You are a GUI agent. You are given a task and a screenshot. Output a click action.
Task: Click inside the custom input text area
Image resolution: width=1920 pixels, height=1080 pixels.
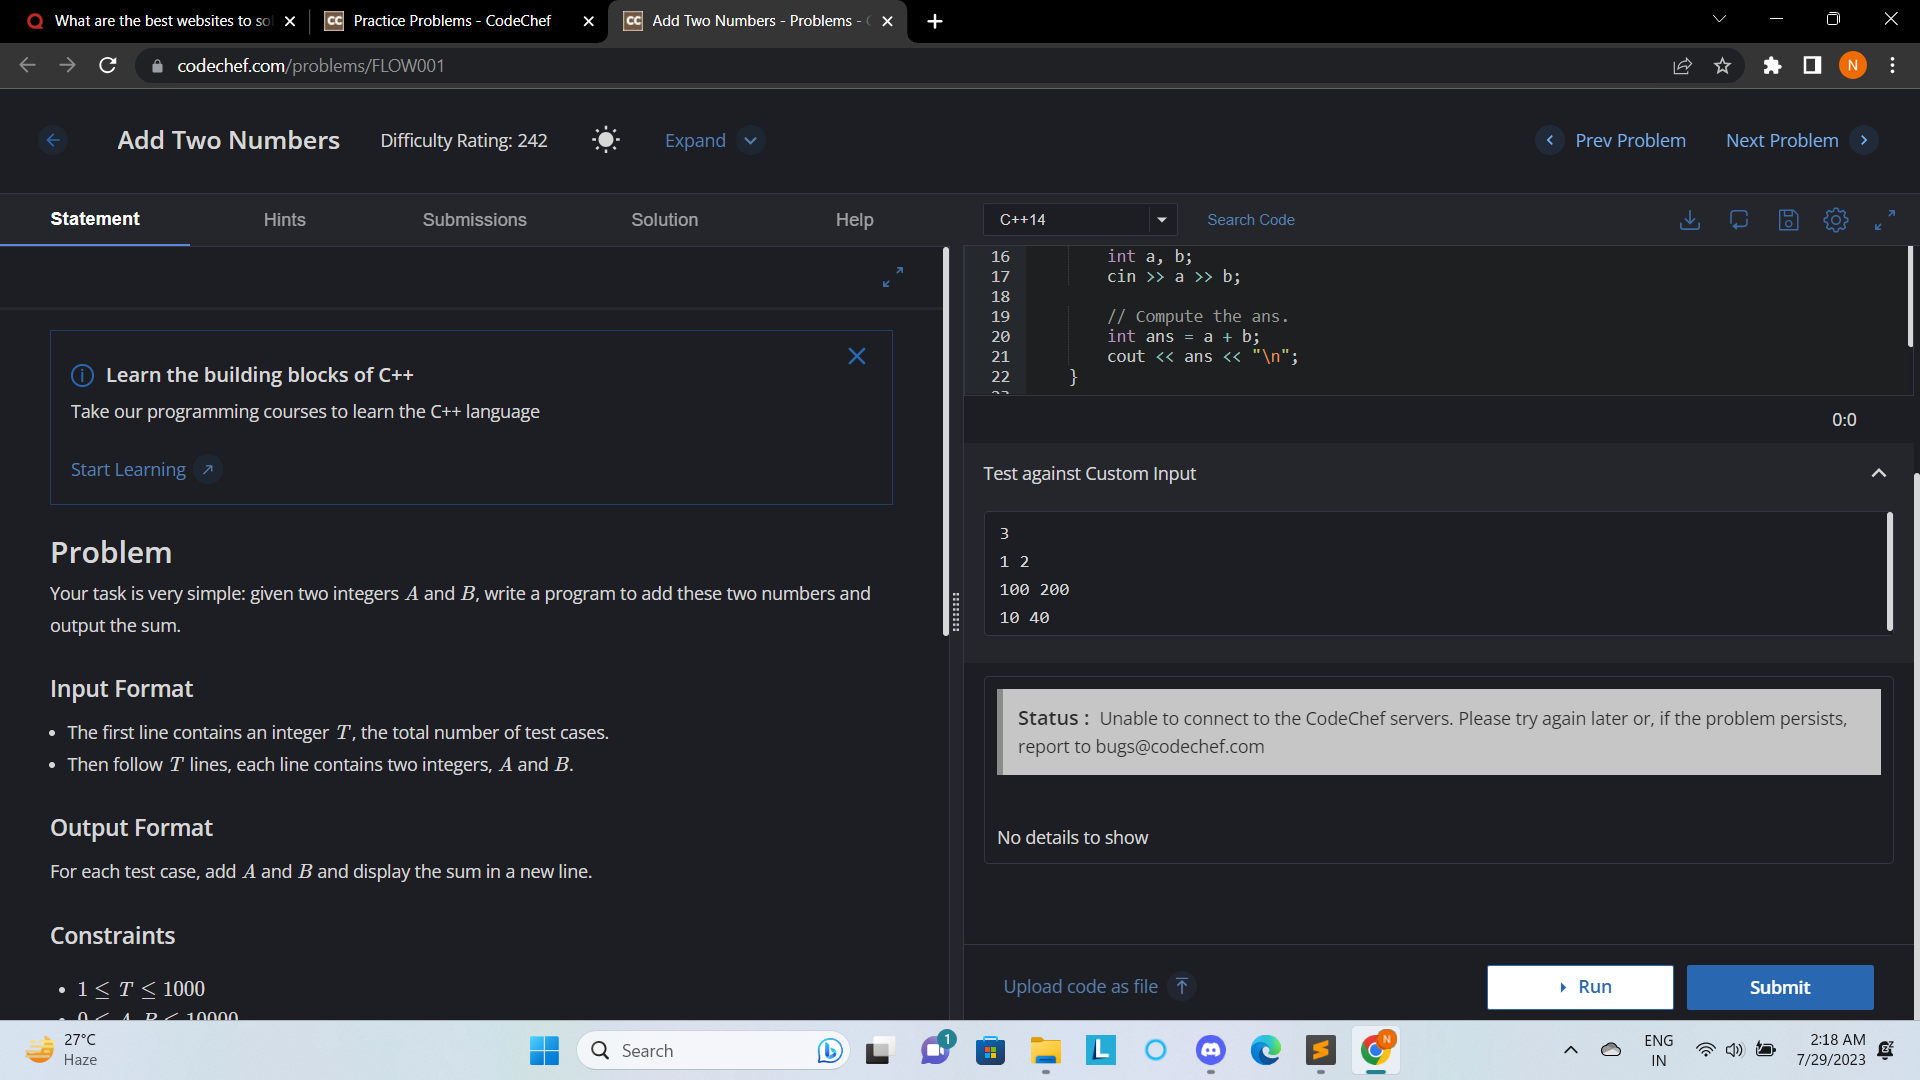(x=1435, y=575)
